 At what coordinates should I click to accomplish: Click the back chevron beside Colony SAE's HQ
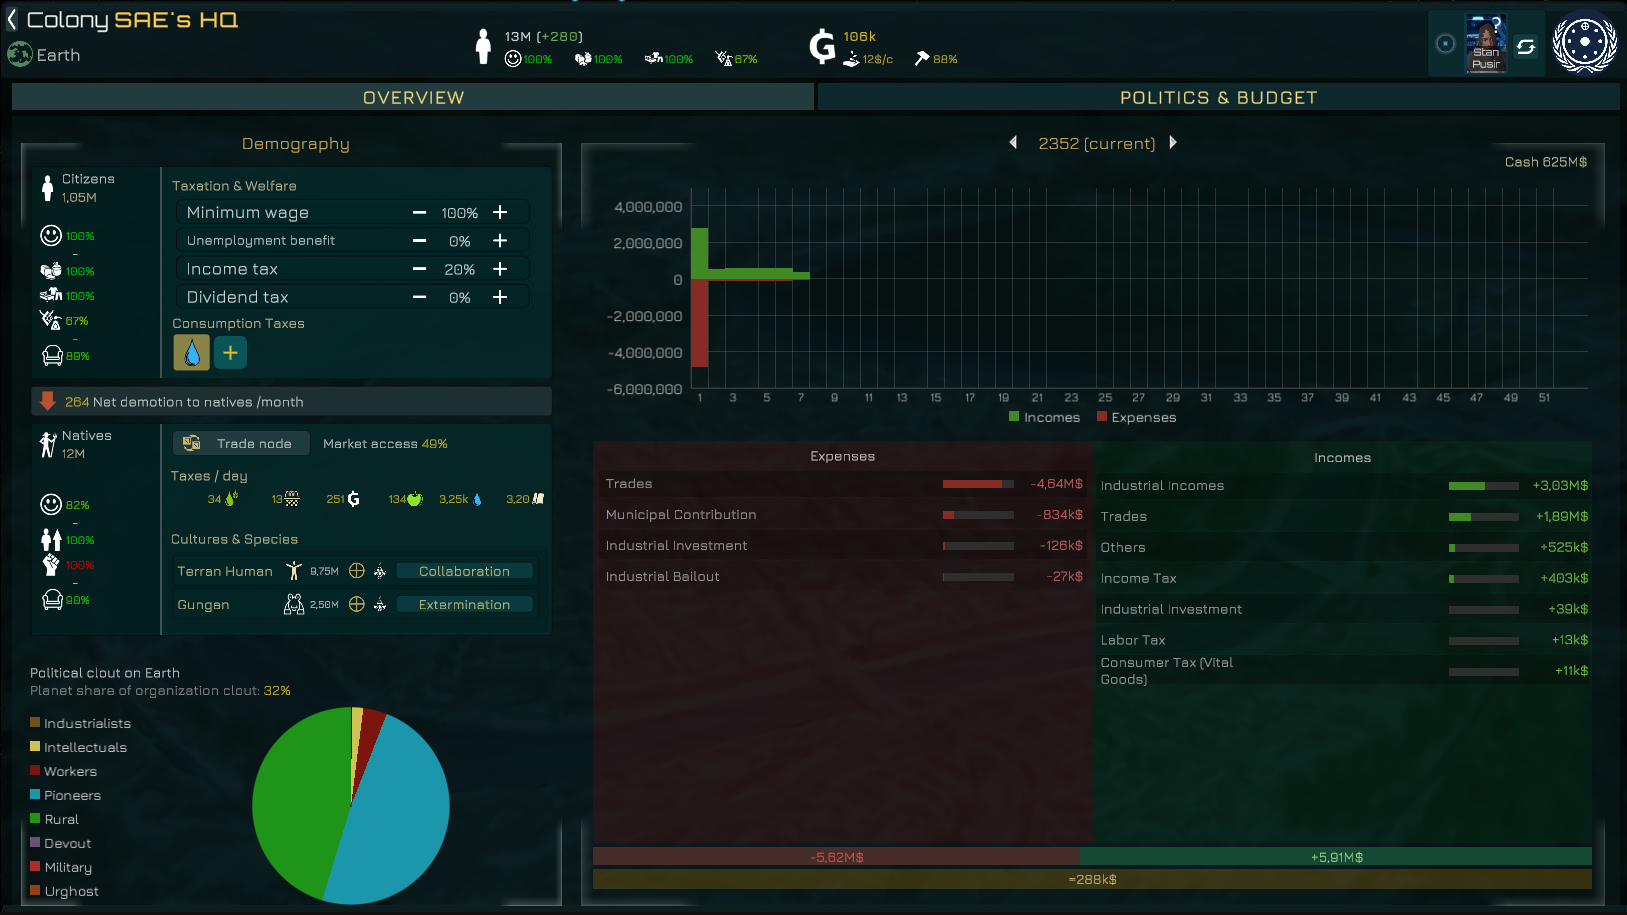pos(12,19)
